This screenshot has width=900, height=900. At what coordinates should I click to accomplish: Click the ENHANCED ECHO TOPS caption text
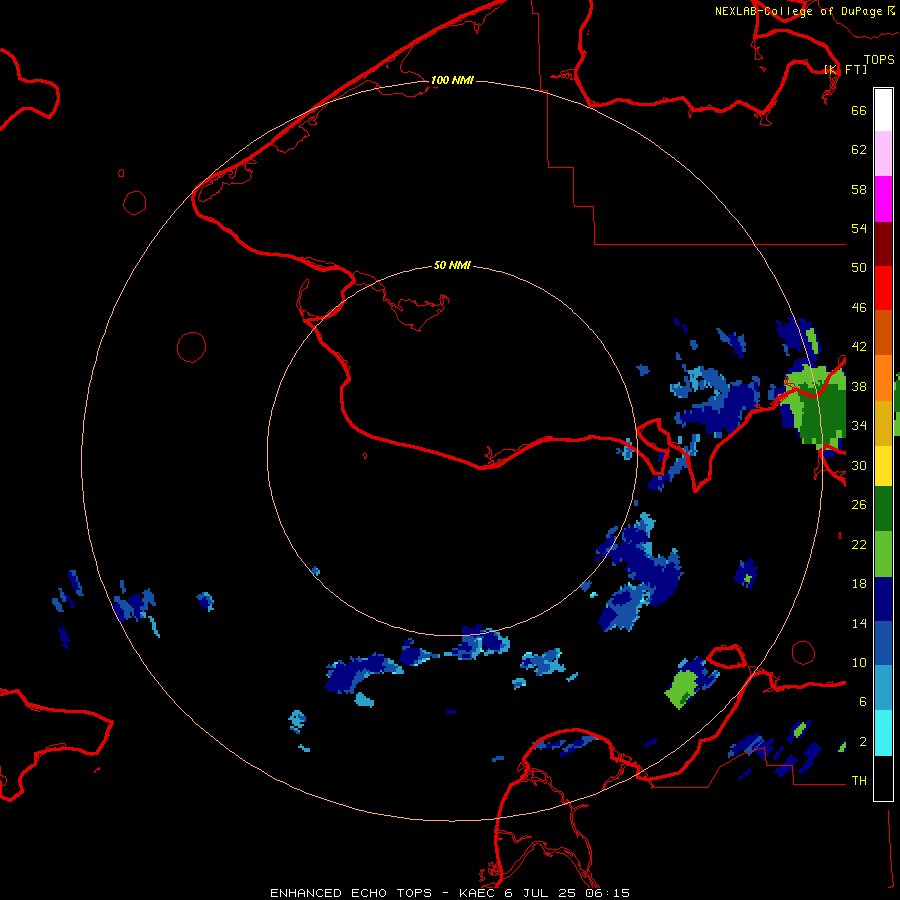point(351,893)
